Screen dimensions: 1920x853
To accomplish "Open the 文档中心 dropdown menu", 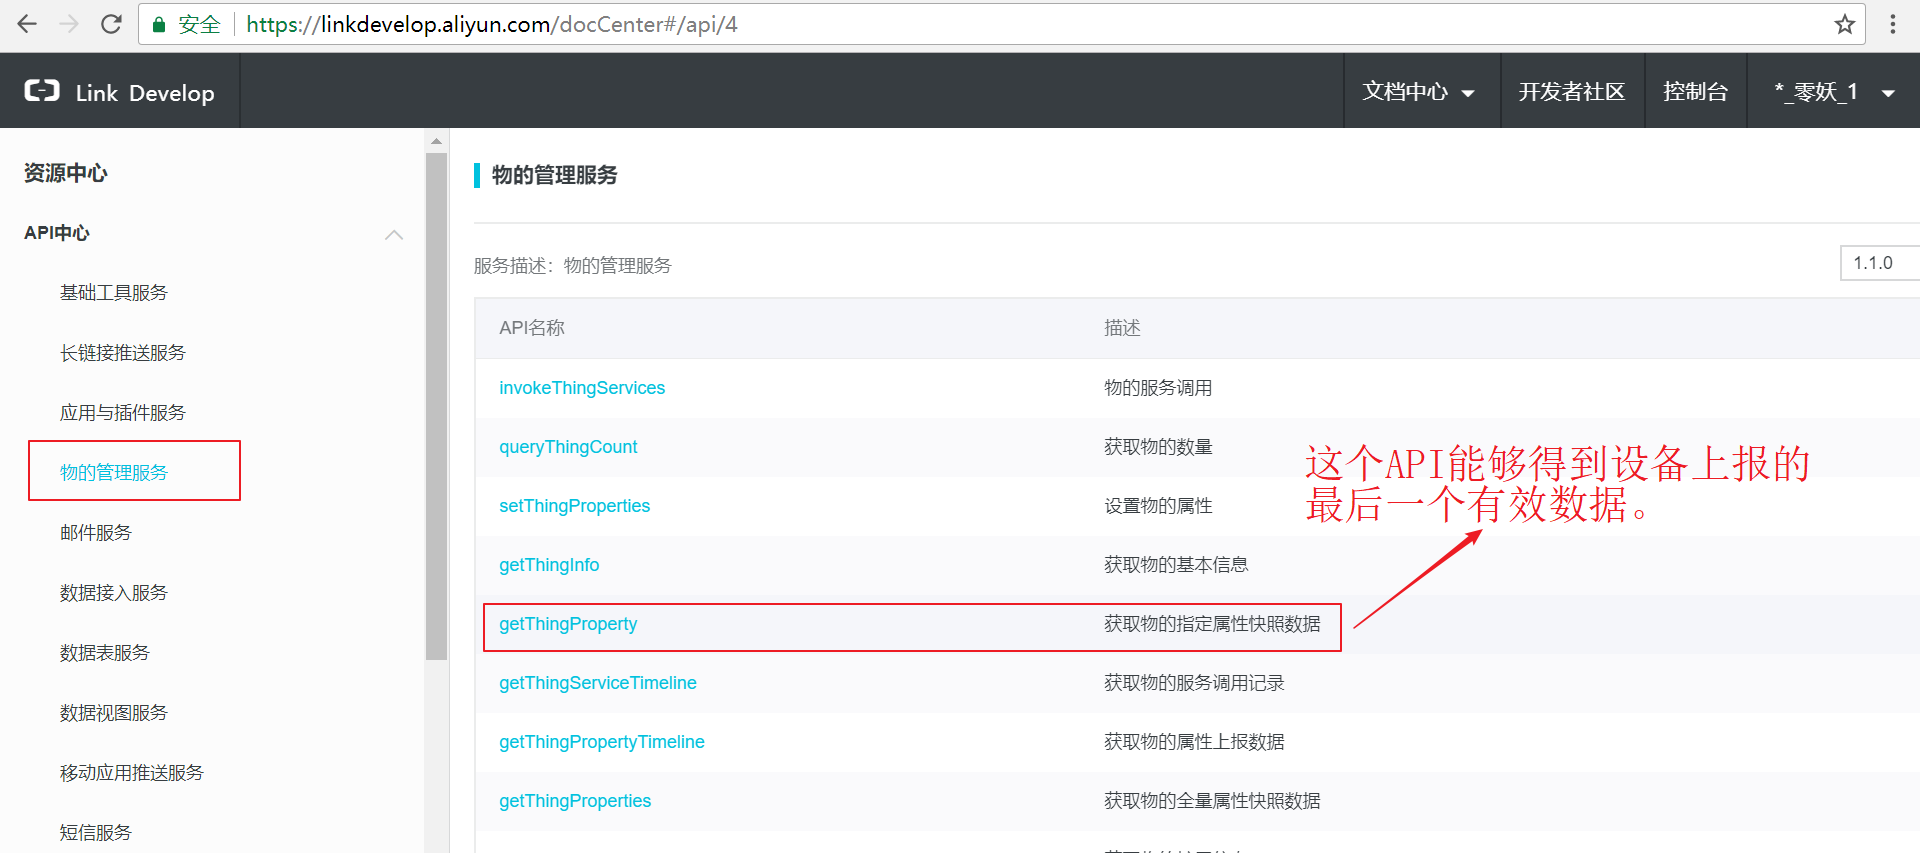I will (1418, 92).
